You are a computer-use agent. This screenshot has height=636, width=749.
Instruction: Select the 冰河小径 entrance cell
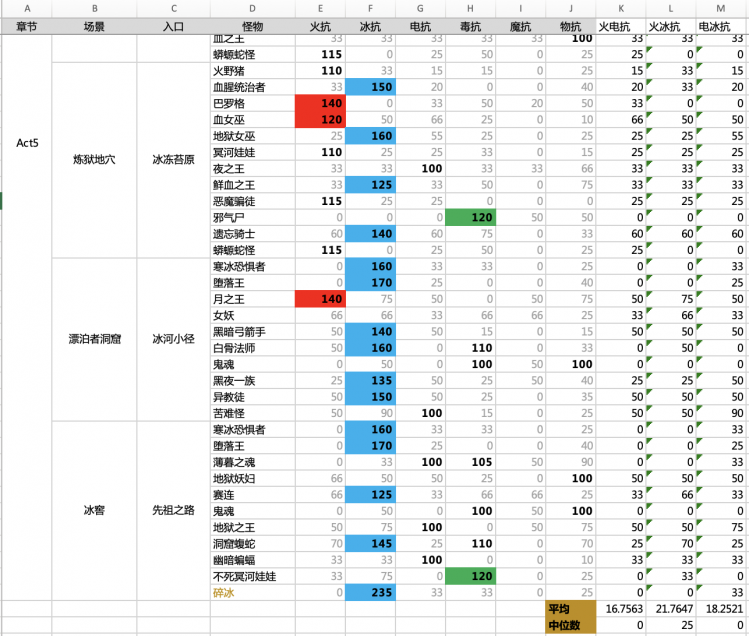point(173,339)
